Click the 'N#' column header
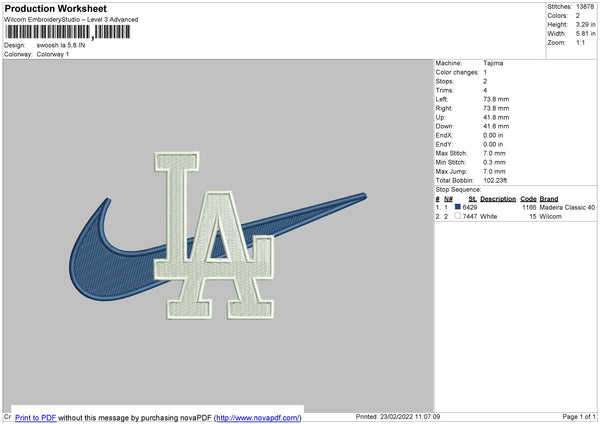 [x=448, y=199]
